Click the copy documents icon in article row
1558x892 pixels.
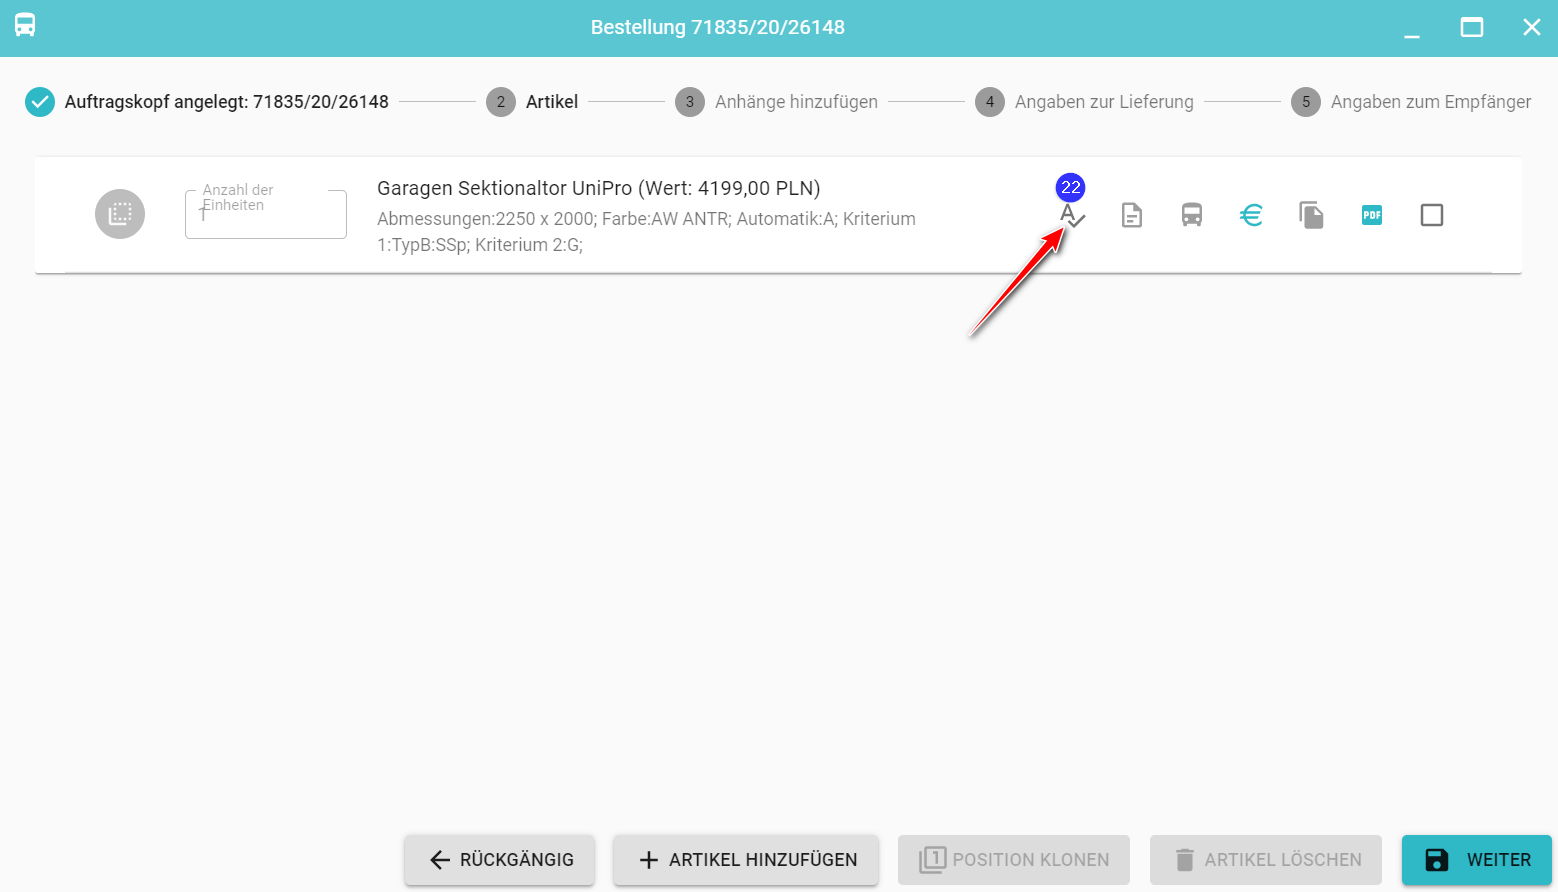coord(1311,215)
